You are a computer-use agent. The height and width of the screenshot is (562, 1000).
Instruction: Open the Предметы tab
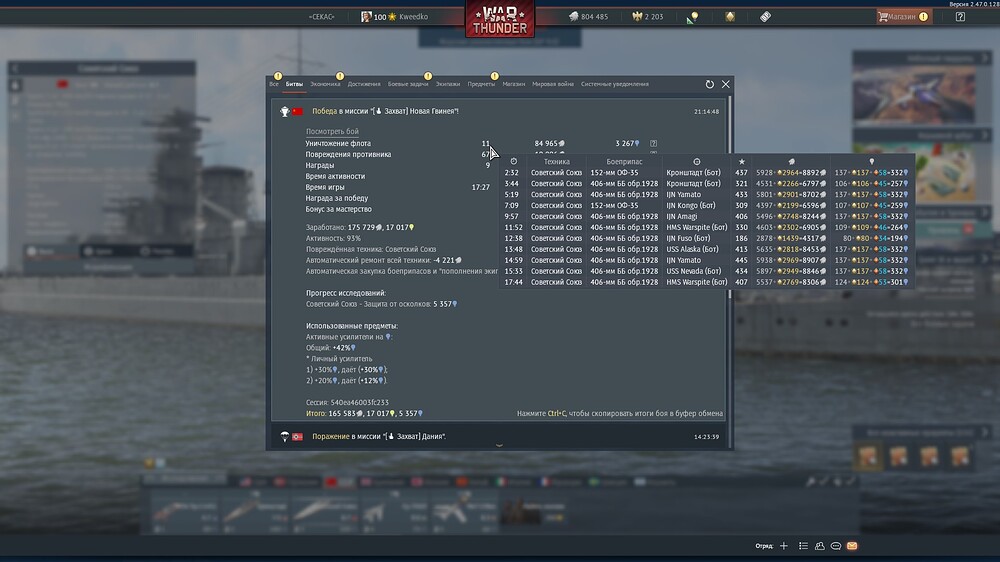point(481,84)
